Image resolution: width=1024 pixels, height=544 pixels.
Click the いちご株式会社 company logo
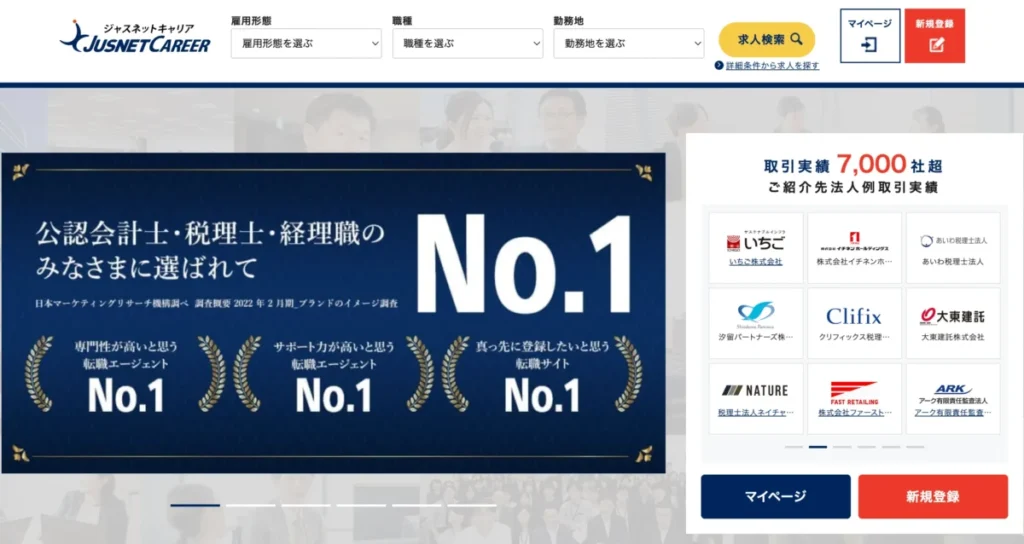(756, 242)
